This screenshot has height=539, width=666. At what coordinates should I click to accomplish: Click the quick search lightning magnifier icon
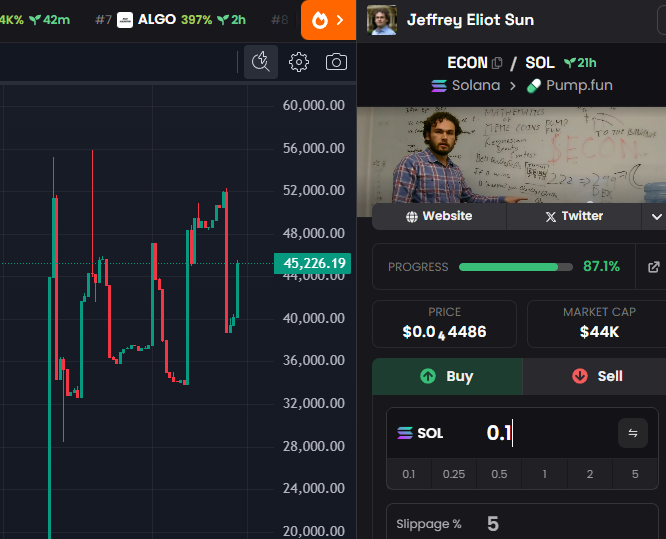pyautogui.click(x=261, y=62)
